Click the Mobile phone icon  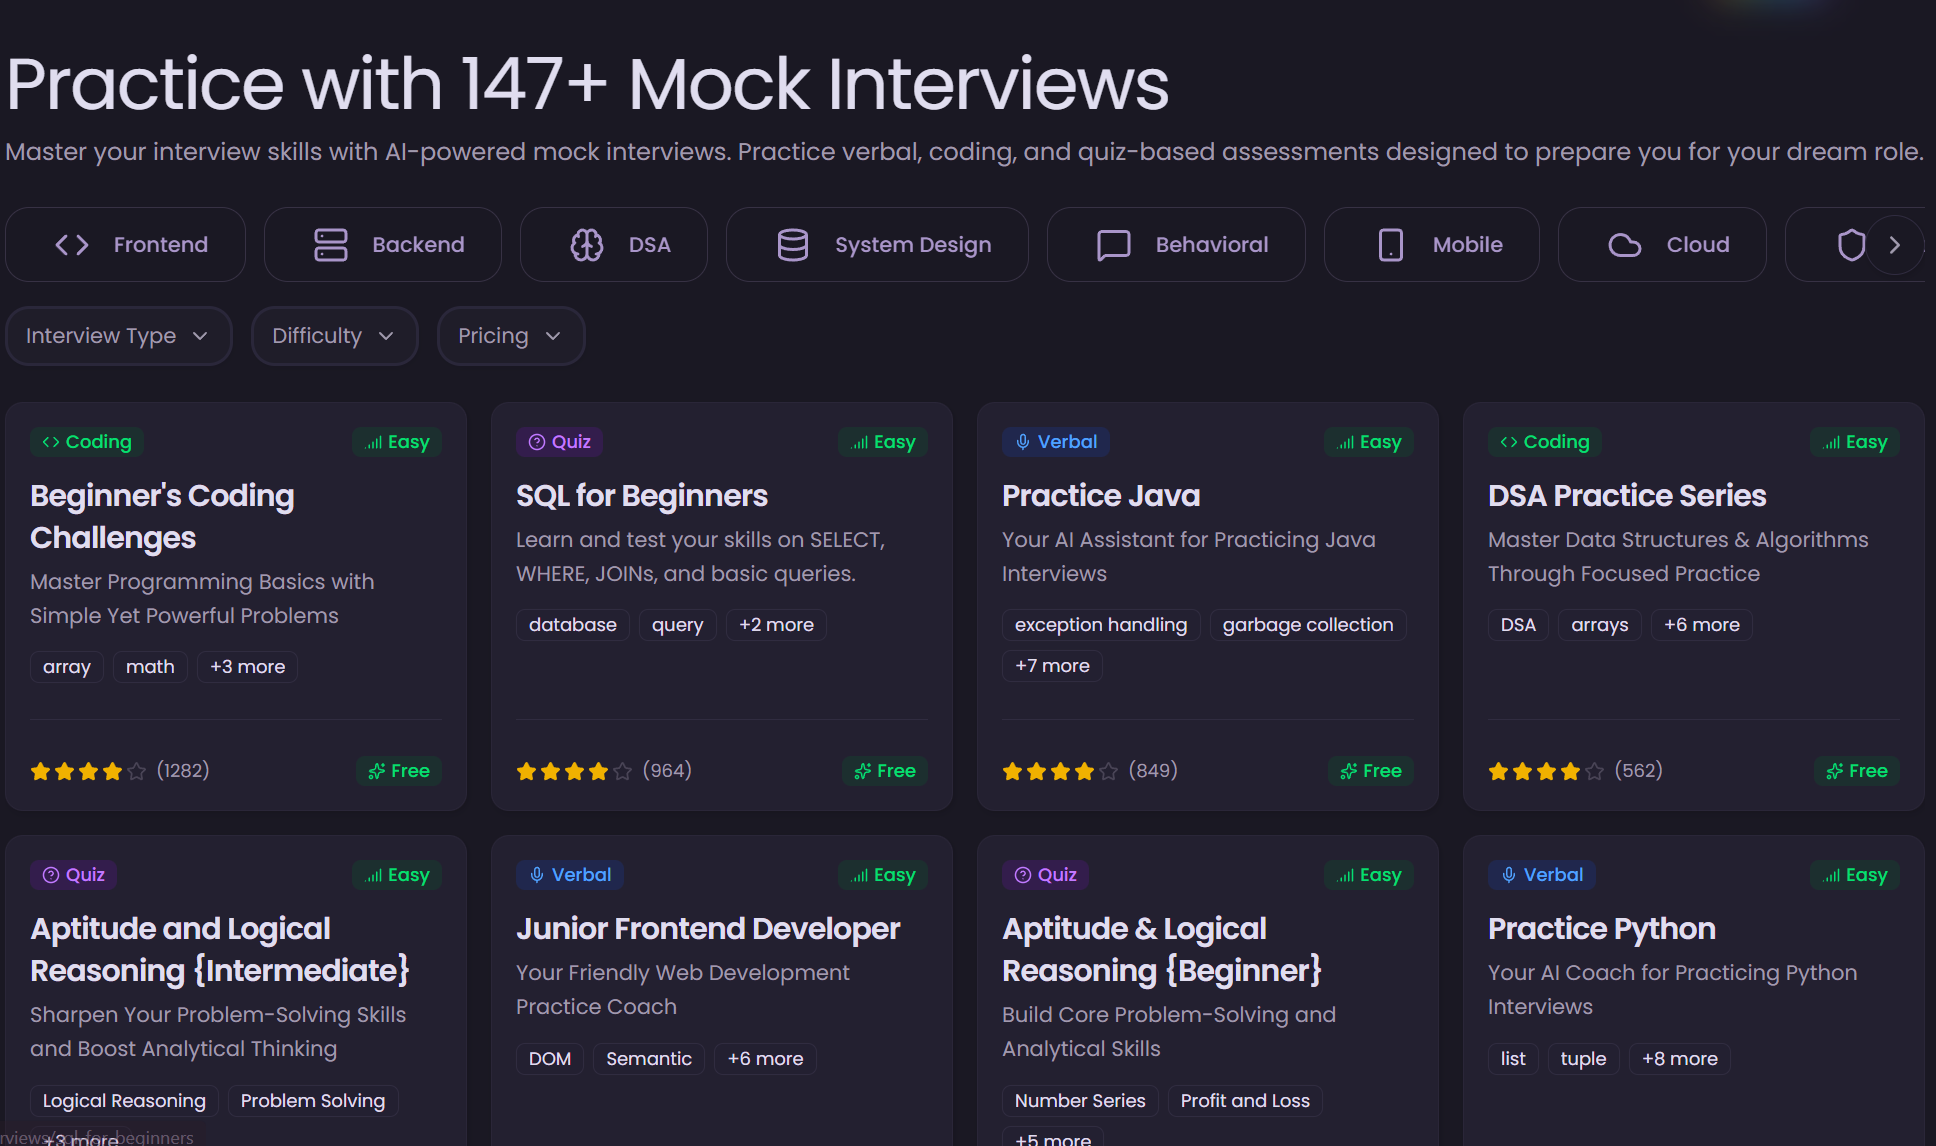coord(1390,244)
